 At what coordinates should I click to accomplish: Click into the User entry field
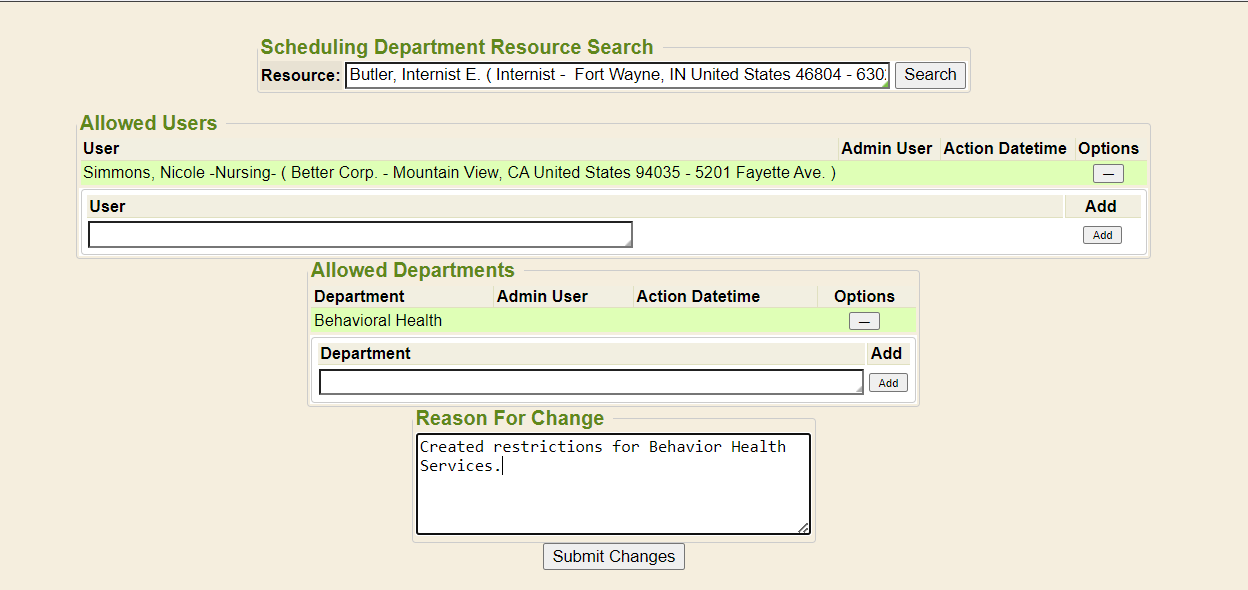point(360,234)
